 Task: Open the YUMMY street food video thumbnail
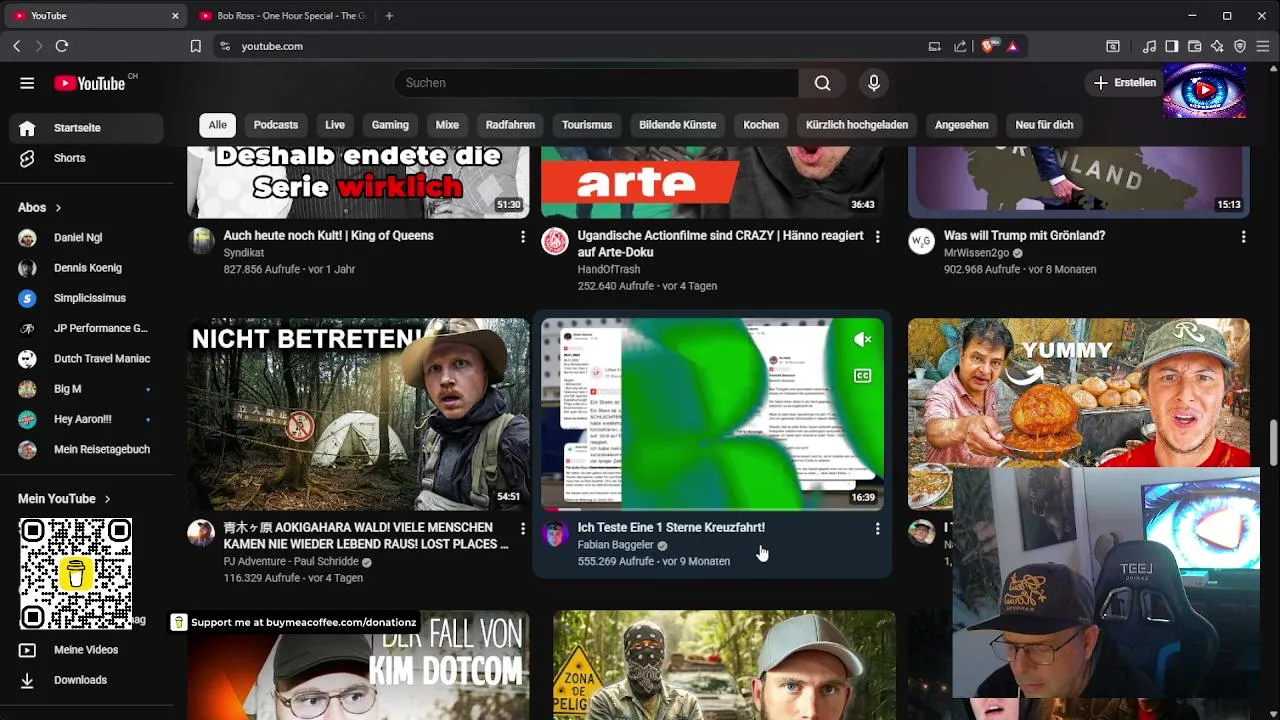coord(1078,393)
